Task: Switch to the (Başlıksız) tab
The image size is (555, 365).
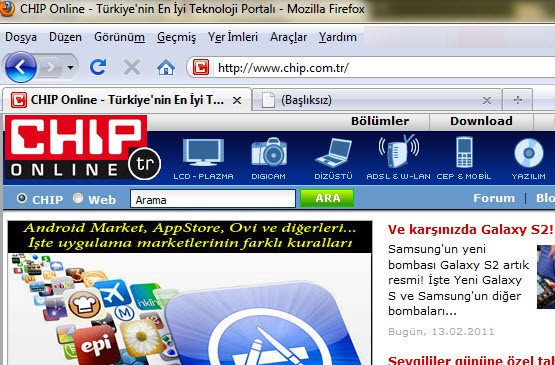Action: pos(377,100)
